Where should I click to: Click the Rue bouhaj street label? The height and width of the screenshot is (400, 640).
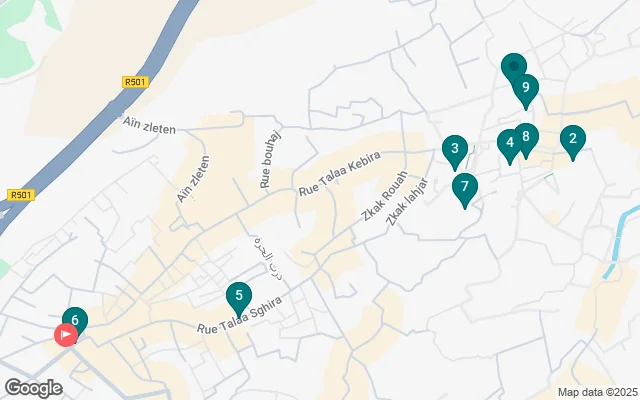[x=270, y=160]
